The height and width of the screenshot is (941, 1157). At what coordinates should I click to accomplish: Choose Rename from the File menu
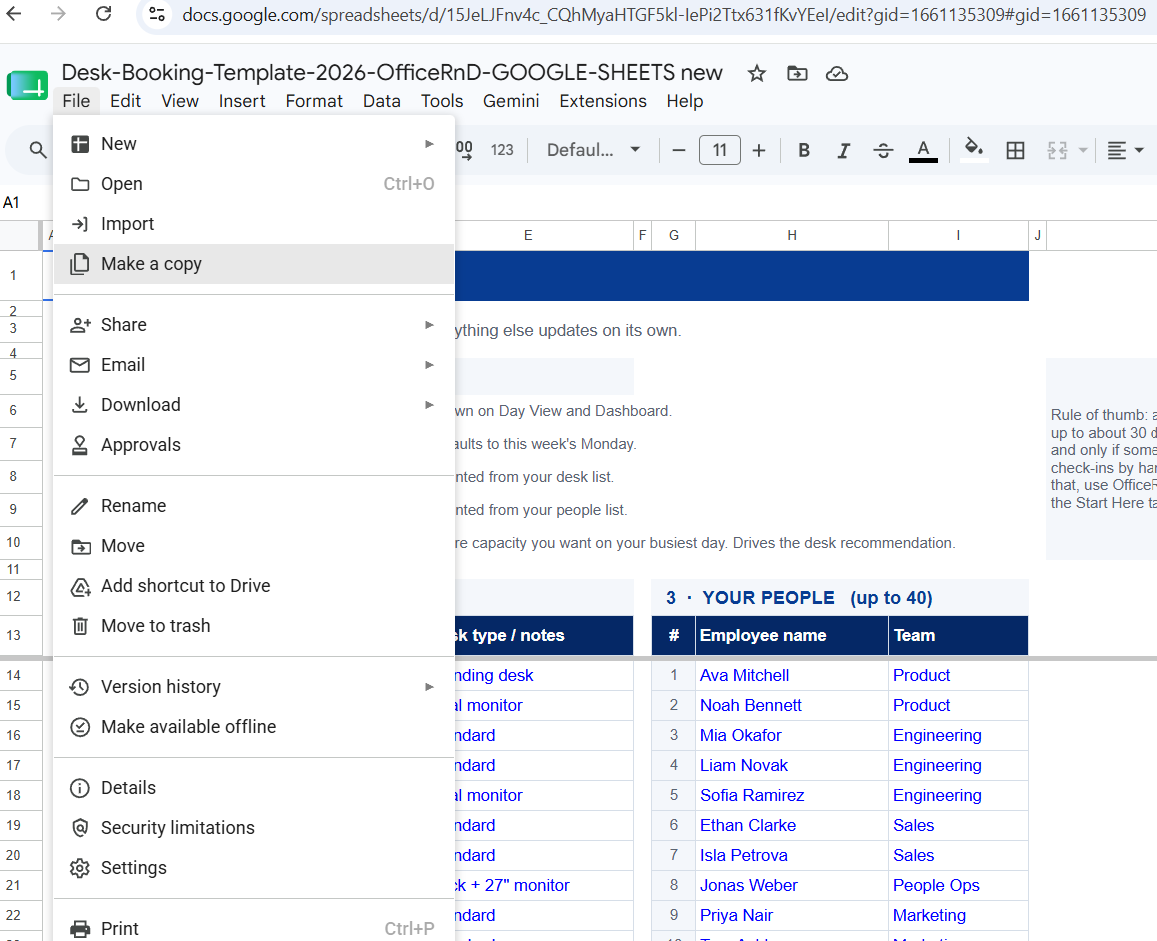click(x=254, y=506)
